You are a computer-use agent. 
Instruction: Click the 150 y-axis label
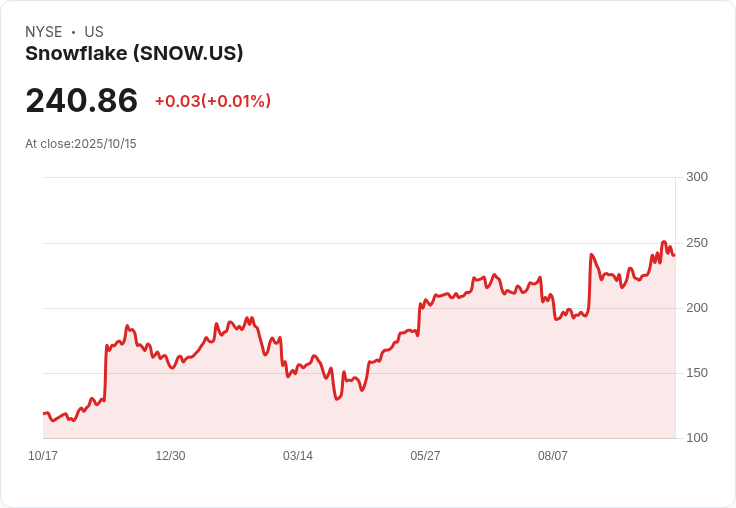pyautogui.click(x=696, y=373)
